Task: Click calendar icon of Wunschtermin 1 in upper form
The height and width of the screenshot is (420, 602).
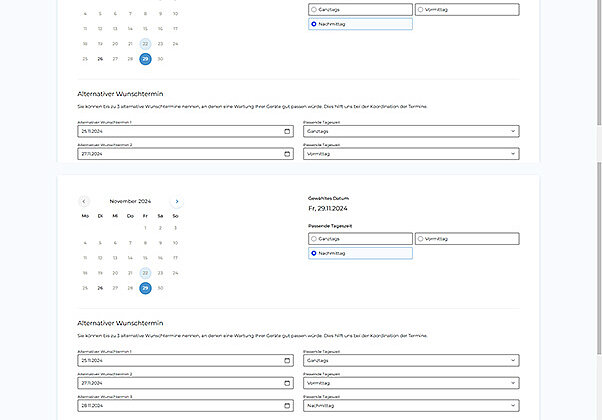Action: (x=287, y=131)
